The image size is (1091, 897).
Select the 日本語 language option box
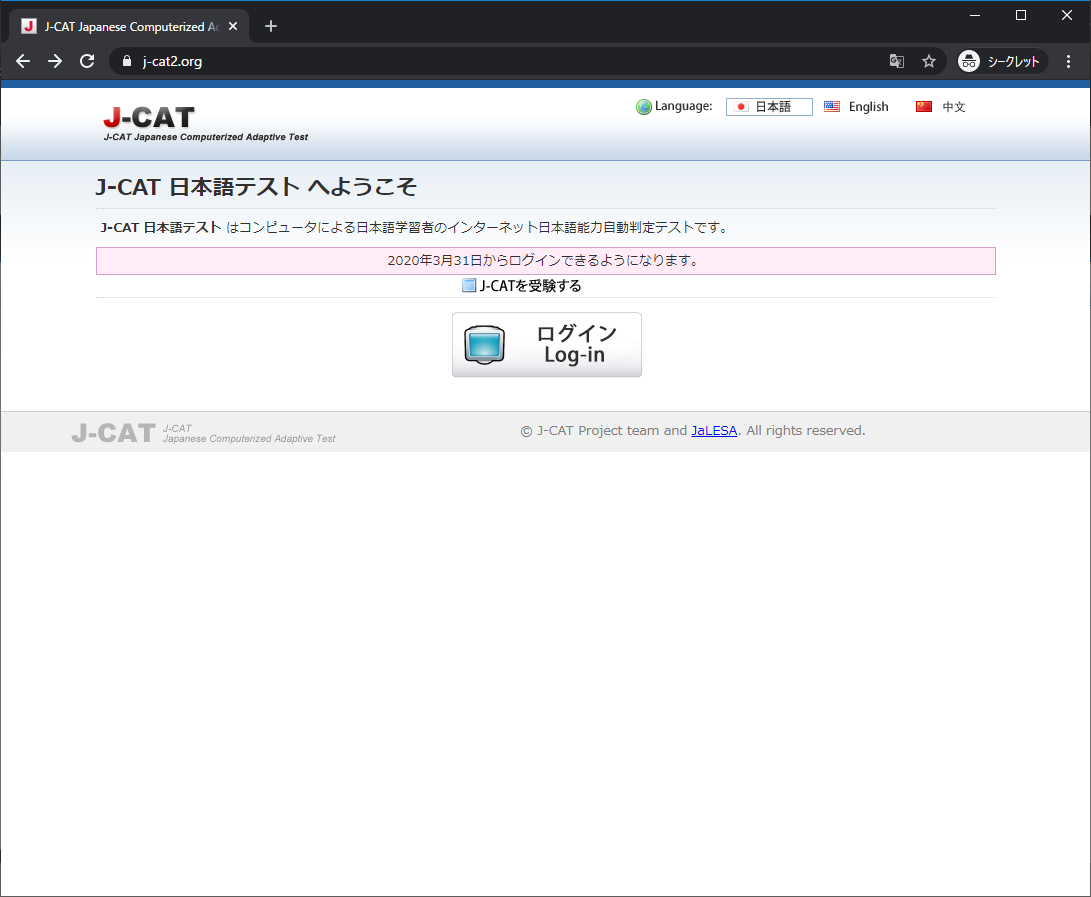pyautogui.click(x=769, y=106)
